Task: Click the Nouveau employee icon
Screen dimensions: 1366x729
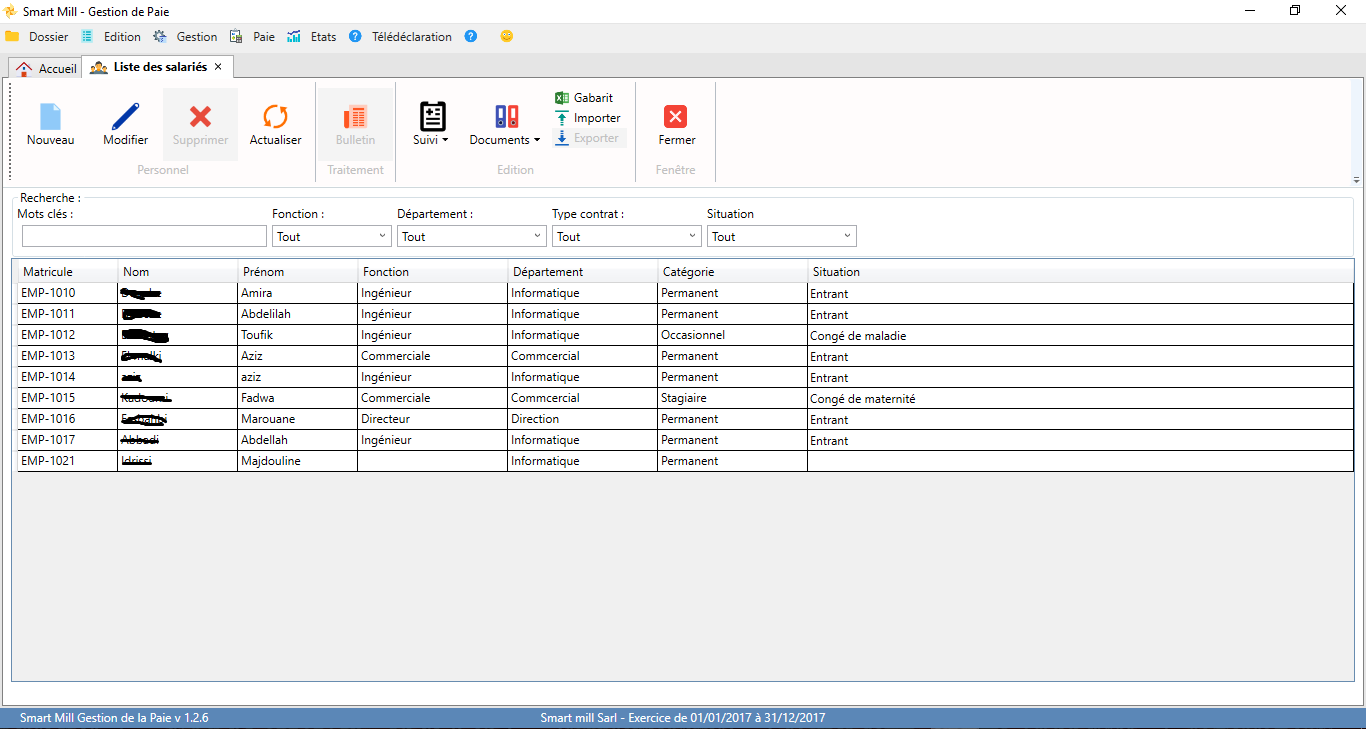Action: pyautogui.click(x=50, y=116)
